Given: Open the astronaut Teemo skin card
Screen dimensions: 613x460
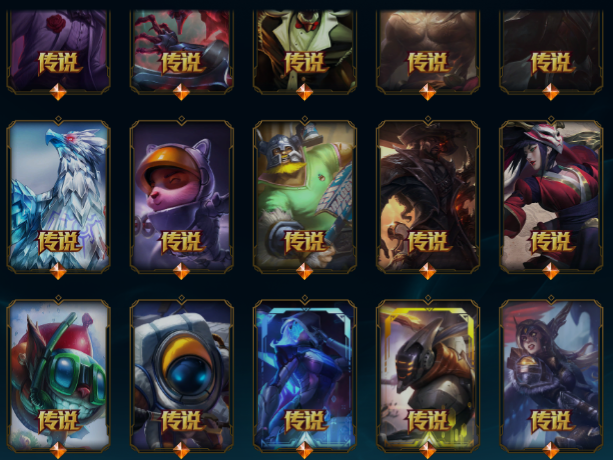Looking at the screenshot, I should pyautogui.click(x=181, y=195).
